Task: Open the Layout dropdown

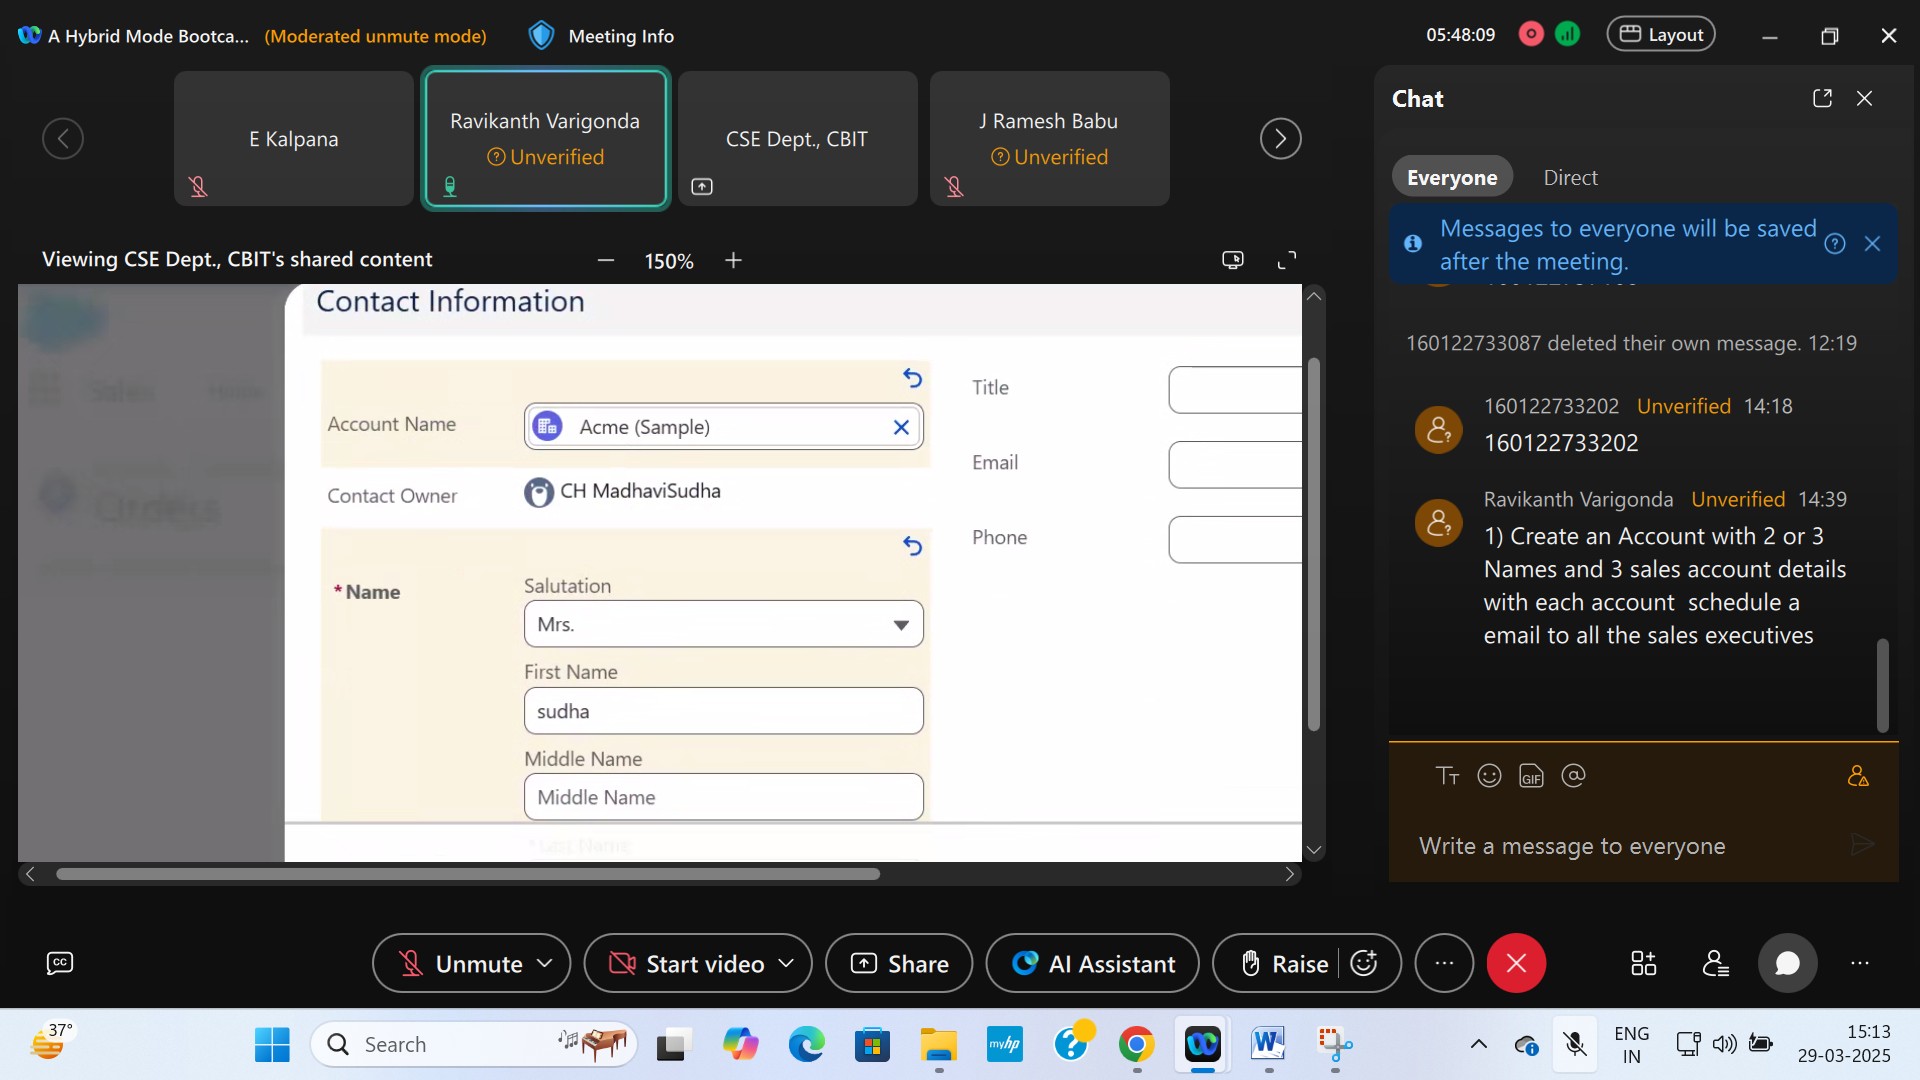Action: pos(1661,35)
